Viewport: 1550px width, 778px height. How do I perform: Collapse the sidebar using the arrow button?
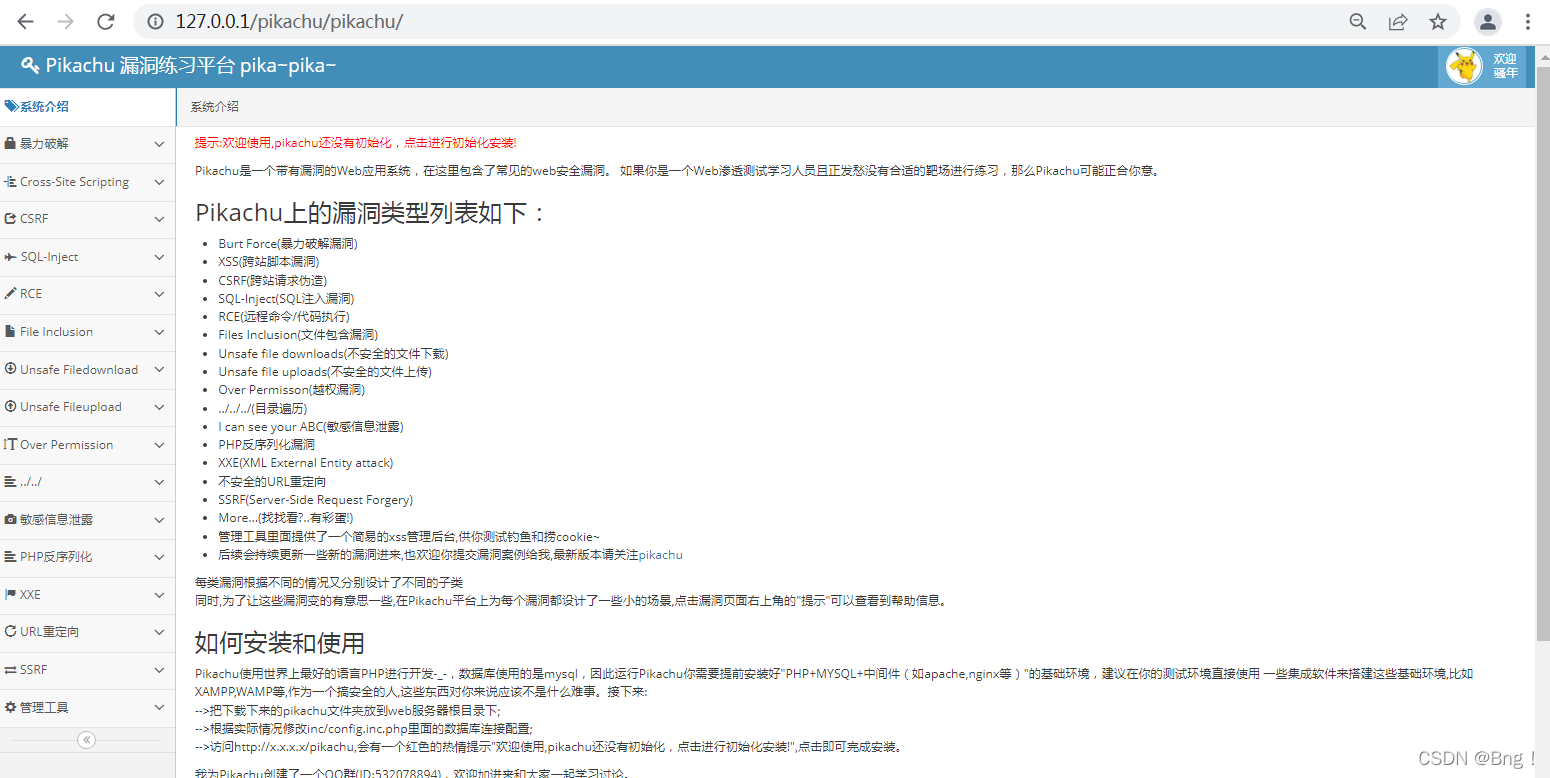pyautogui.click(x=86, y=740)
